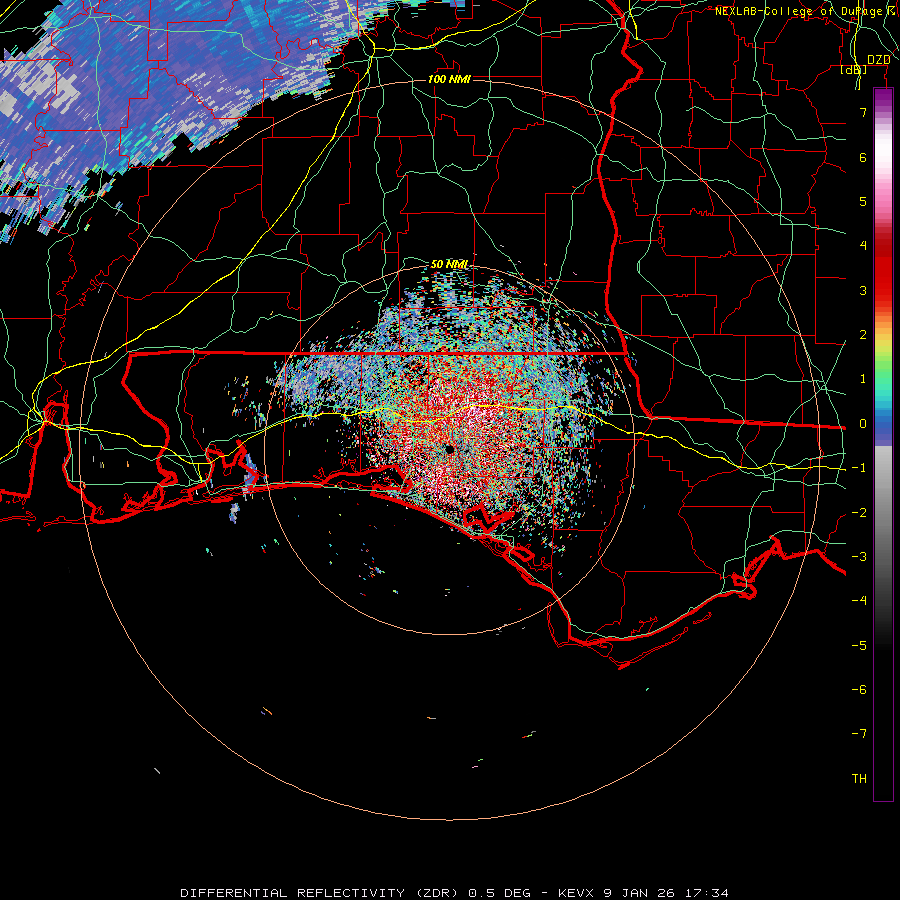This screenshot has width=900, height=900.
Task: Click the black KEVX radar site dot
Action: (x=450, y=449)
